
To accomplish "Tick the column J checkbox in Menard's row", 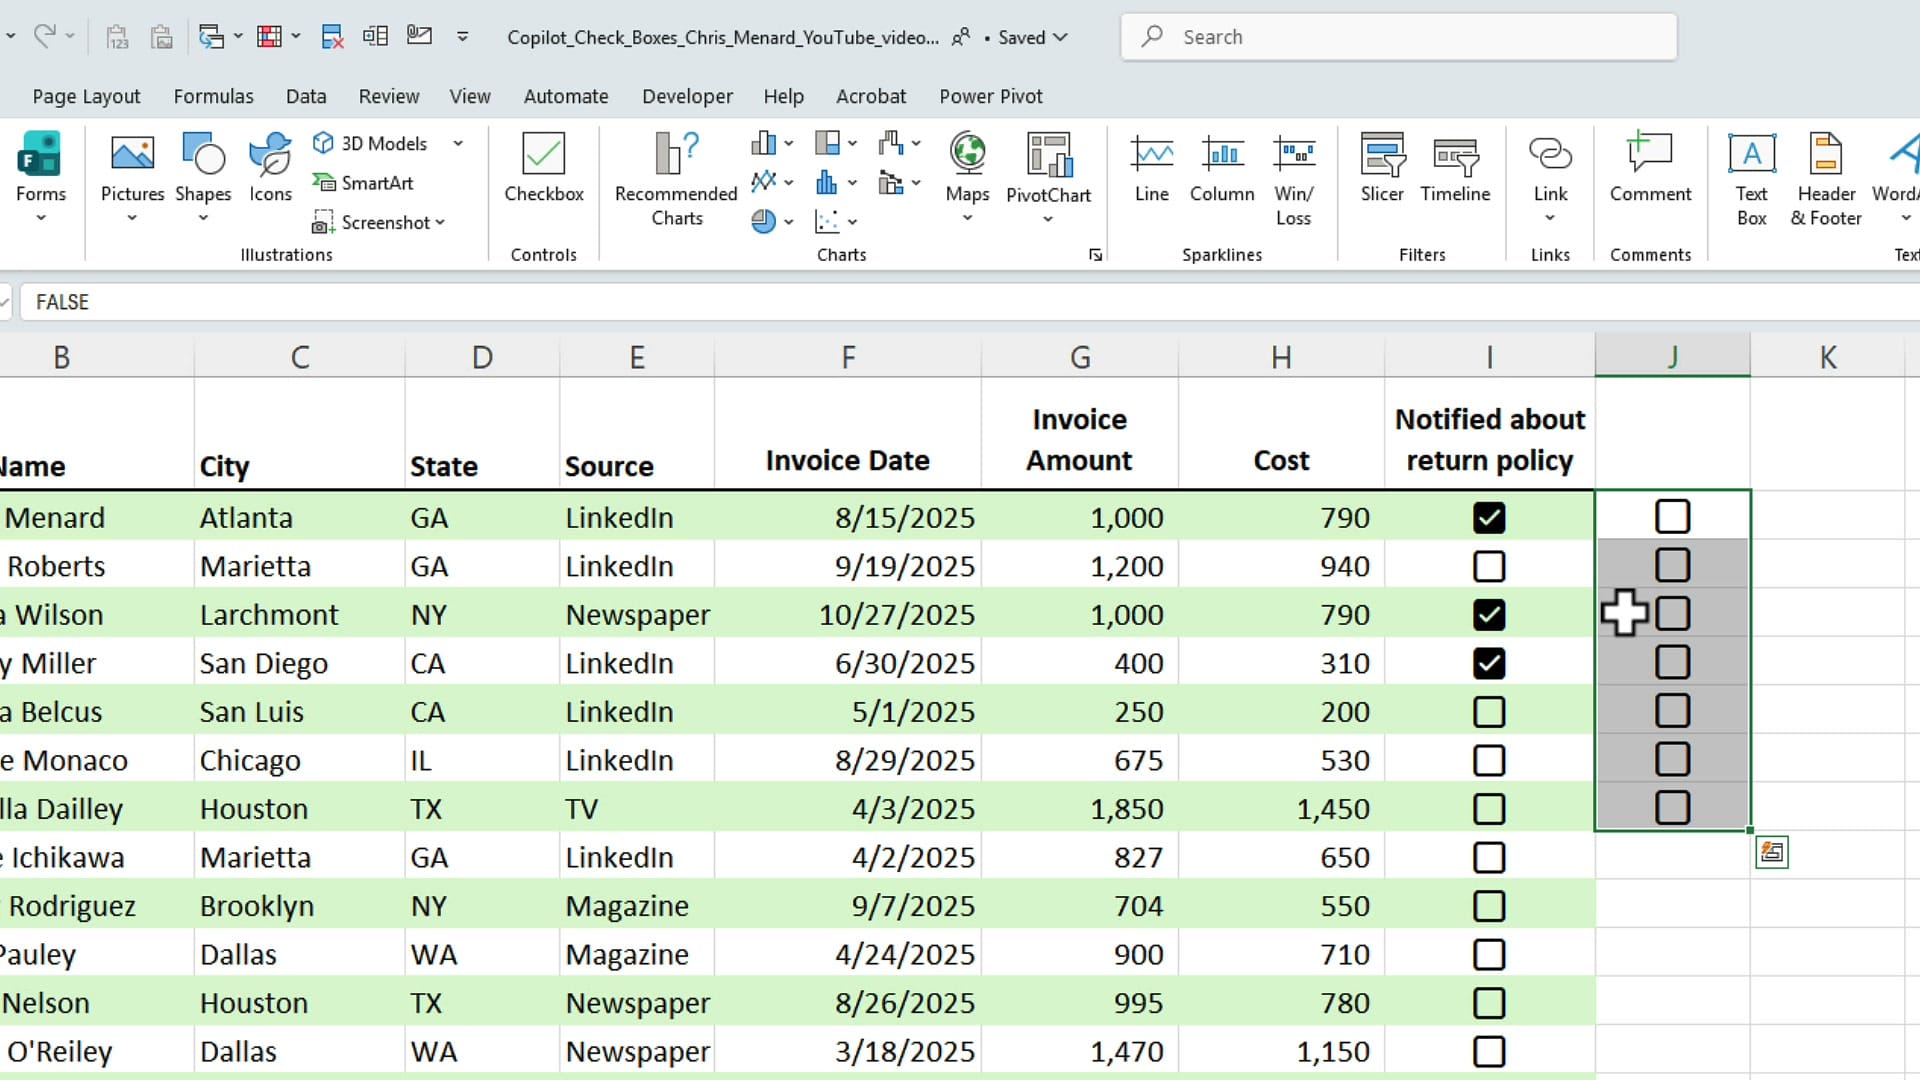I will coord(1672,517).
